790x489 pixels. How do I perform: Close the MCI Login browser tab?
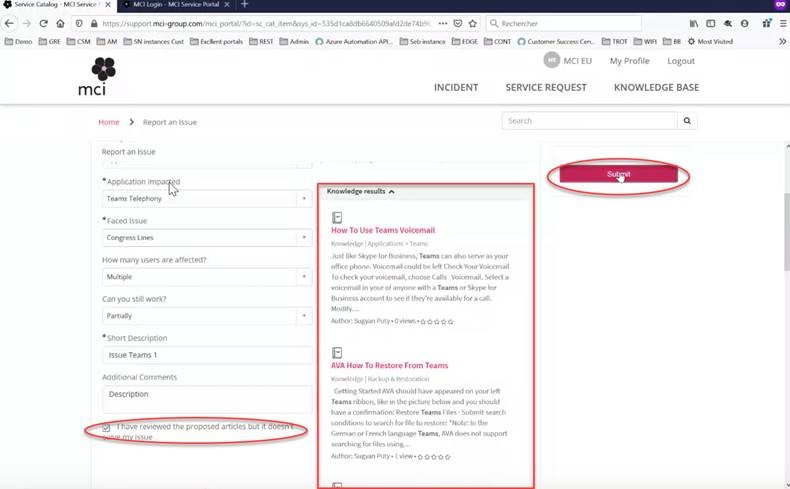click(x=227, y=5)
